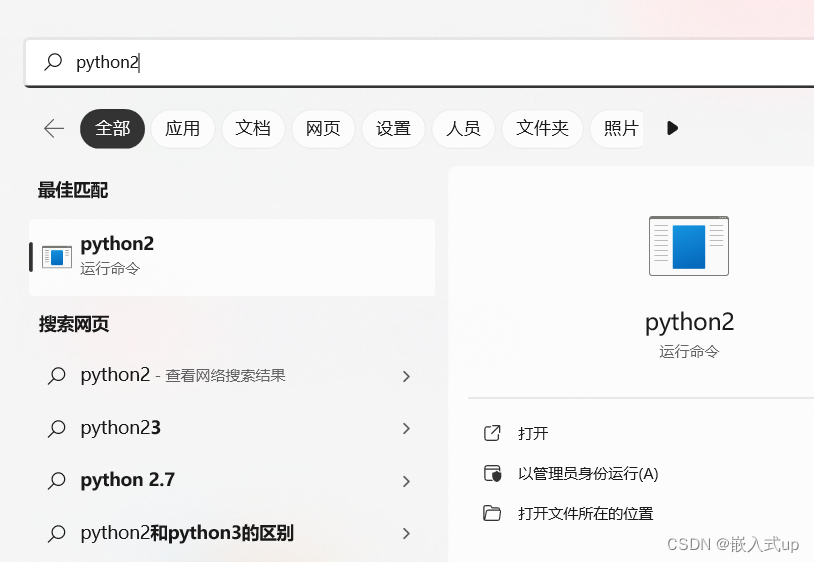
Task: Expand chevron for python2和python3的区别
Action: (x=406, y=533)
